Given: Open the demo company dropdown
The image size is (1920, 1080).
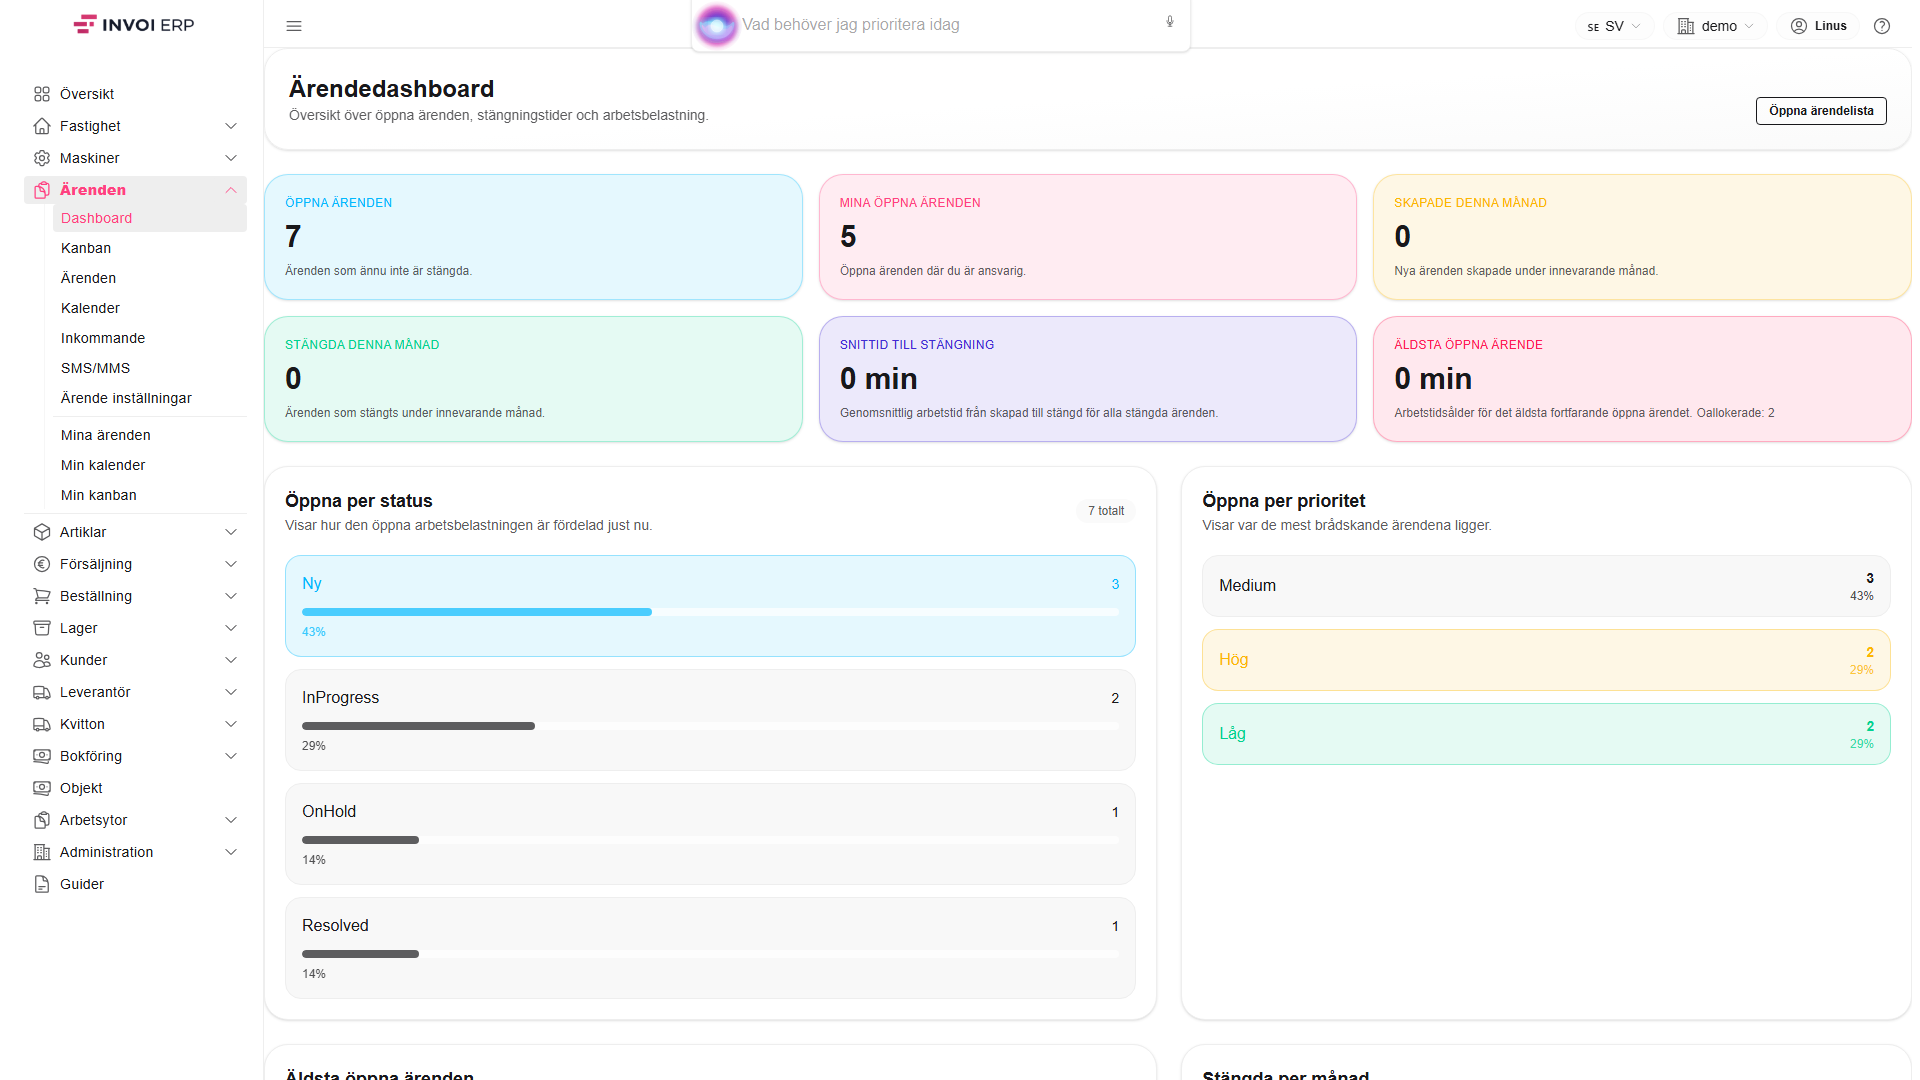Looking at the screenshot, I should point(1716,26).
